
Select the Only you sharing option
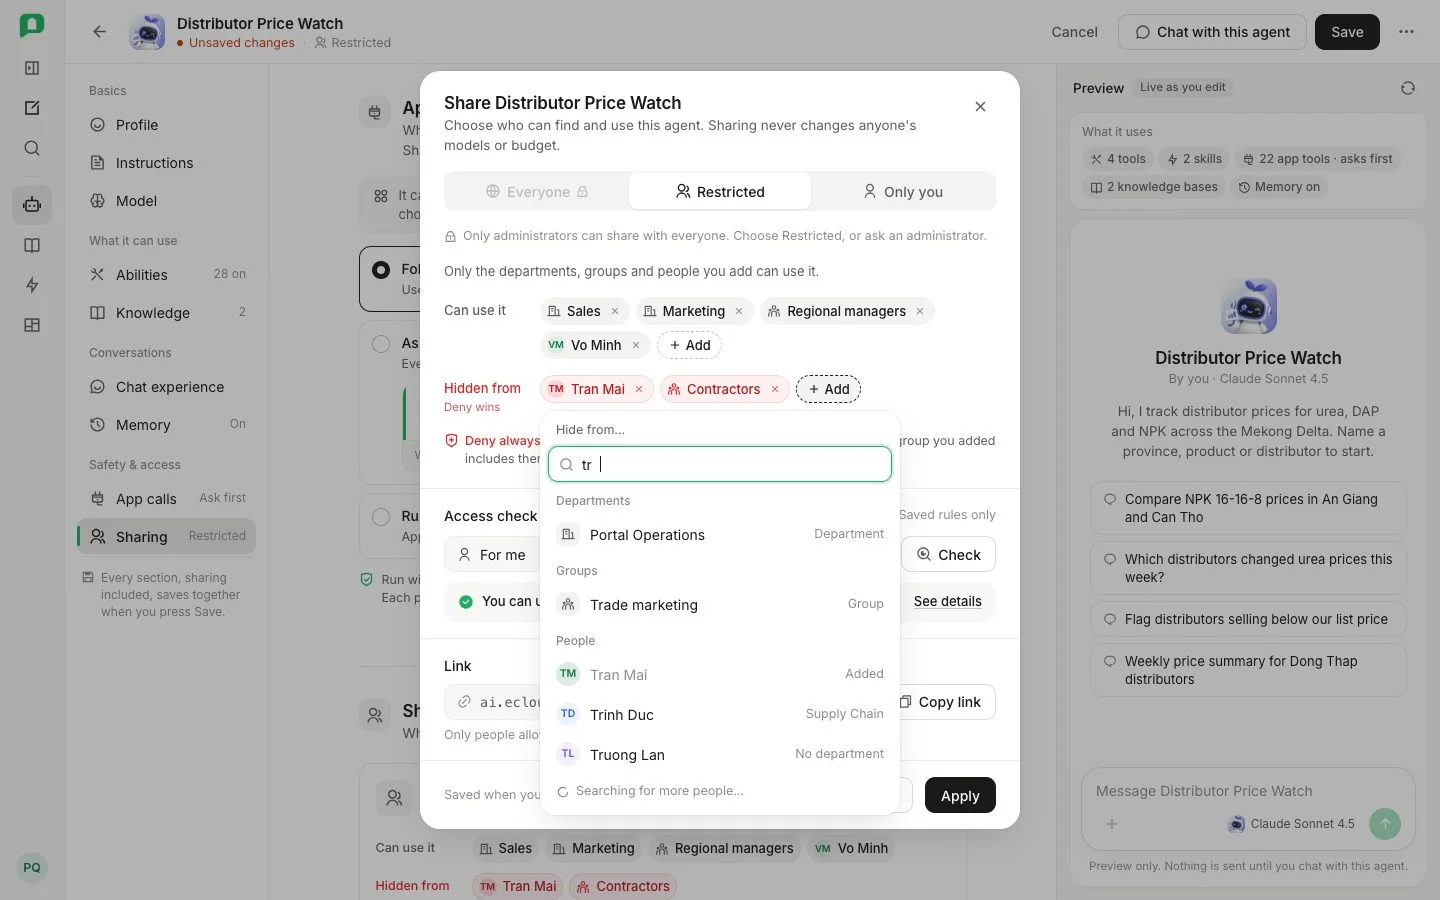903,191
